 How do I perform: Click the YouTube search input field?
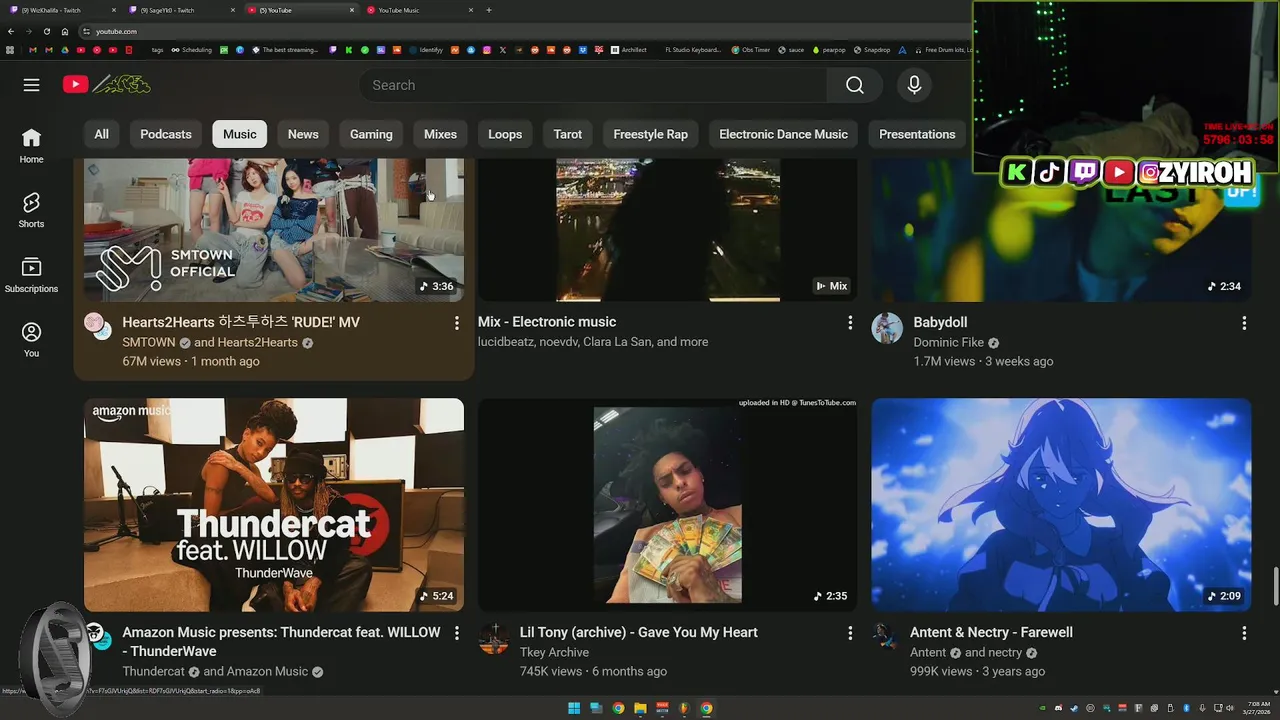[x=593, y=85]
